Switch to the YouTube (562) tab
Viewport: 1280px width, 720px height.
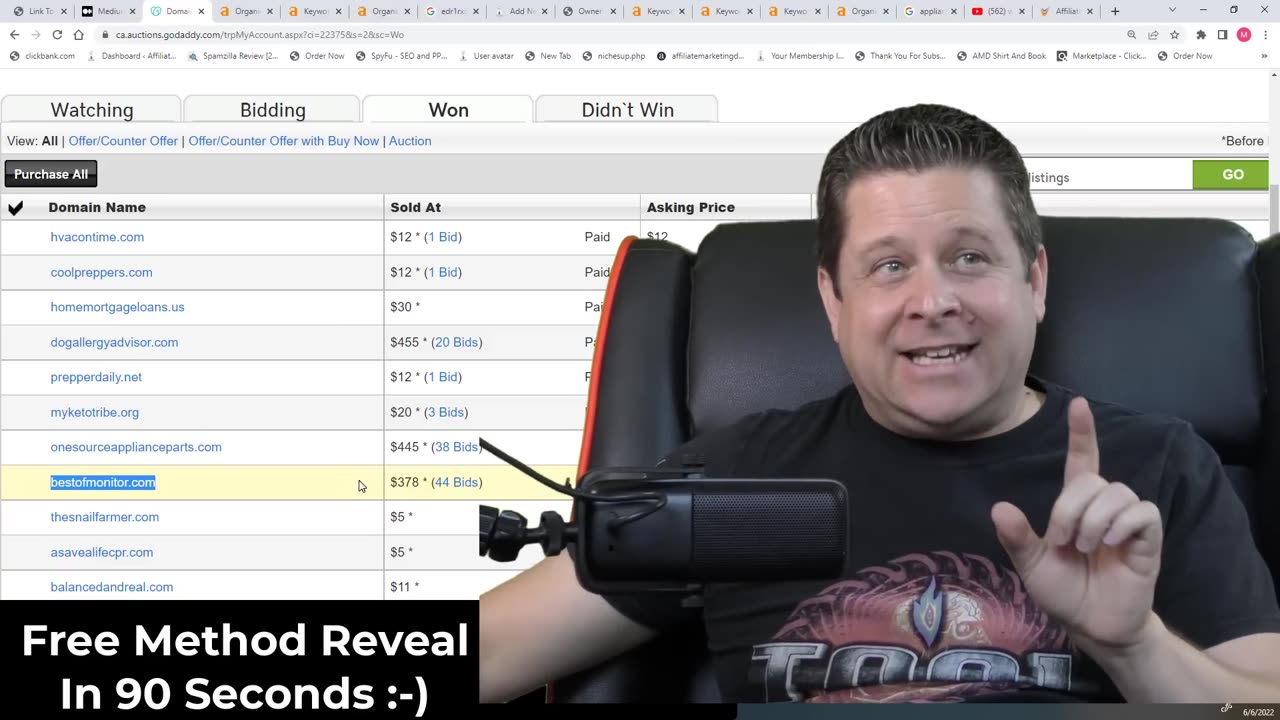[x=1000, y=11]
